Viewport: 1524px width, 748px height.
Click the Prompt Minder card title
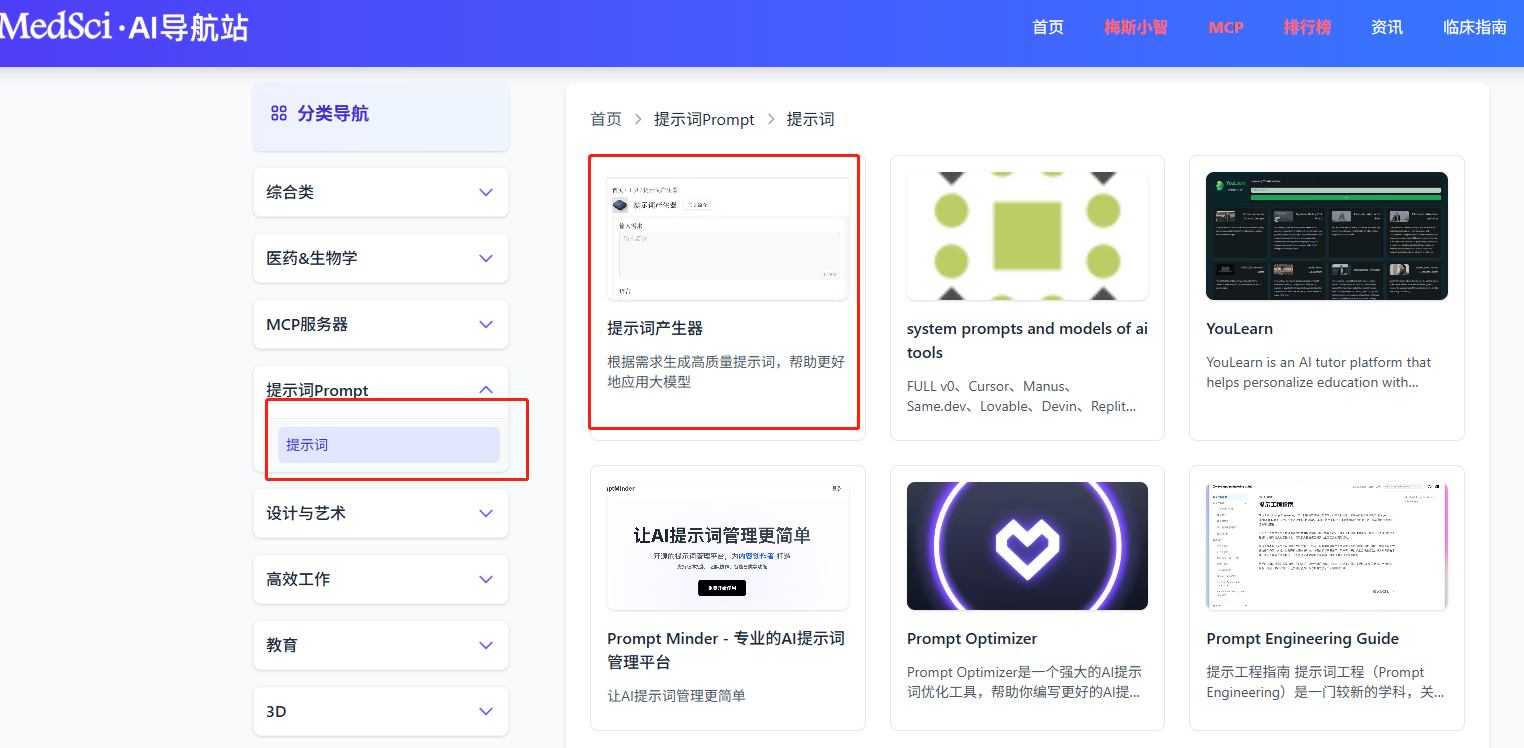726,650
